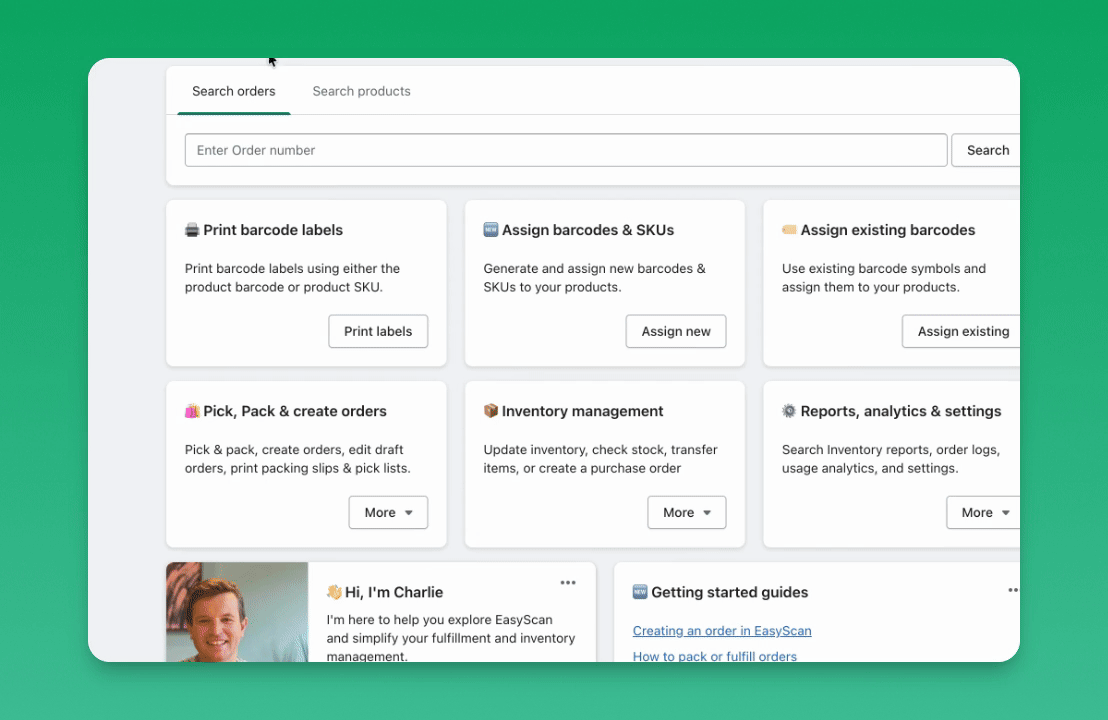The height and width of the screenshot is (720, 1108).
Task: Click the Assign new button
Action: [676, 331]
